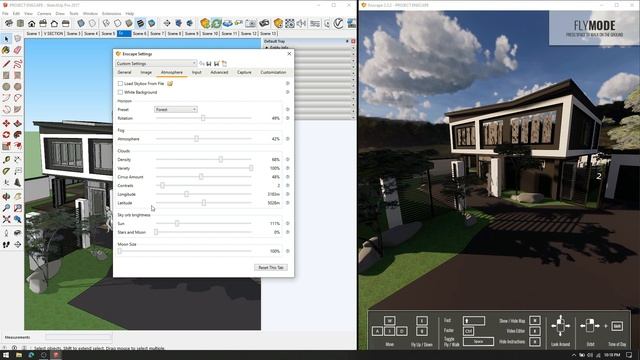Click the save preset floppy icon
The height and width of the screenshot is (360, 640).
pos(209,64)
